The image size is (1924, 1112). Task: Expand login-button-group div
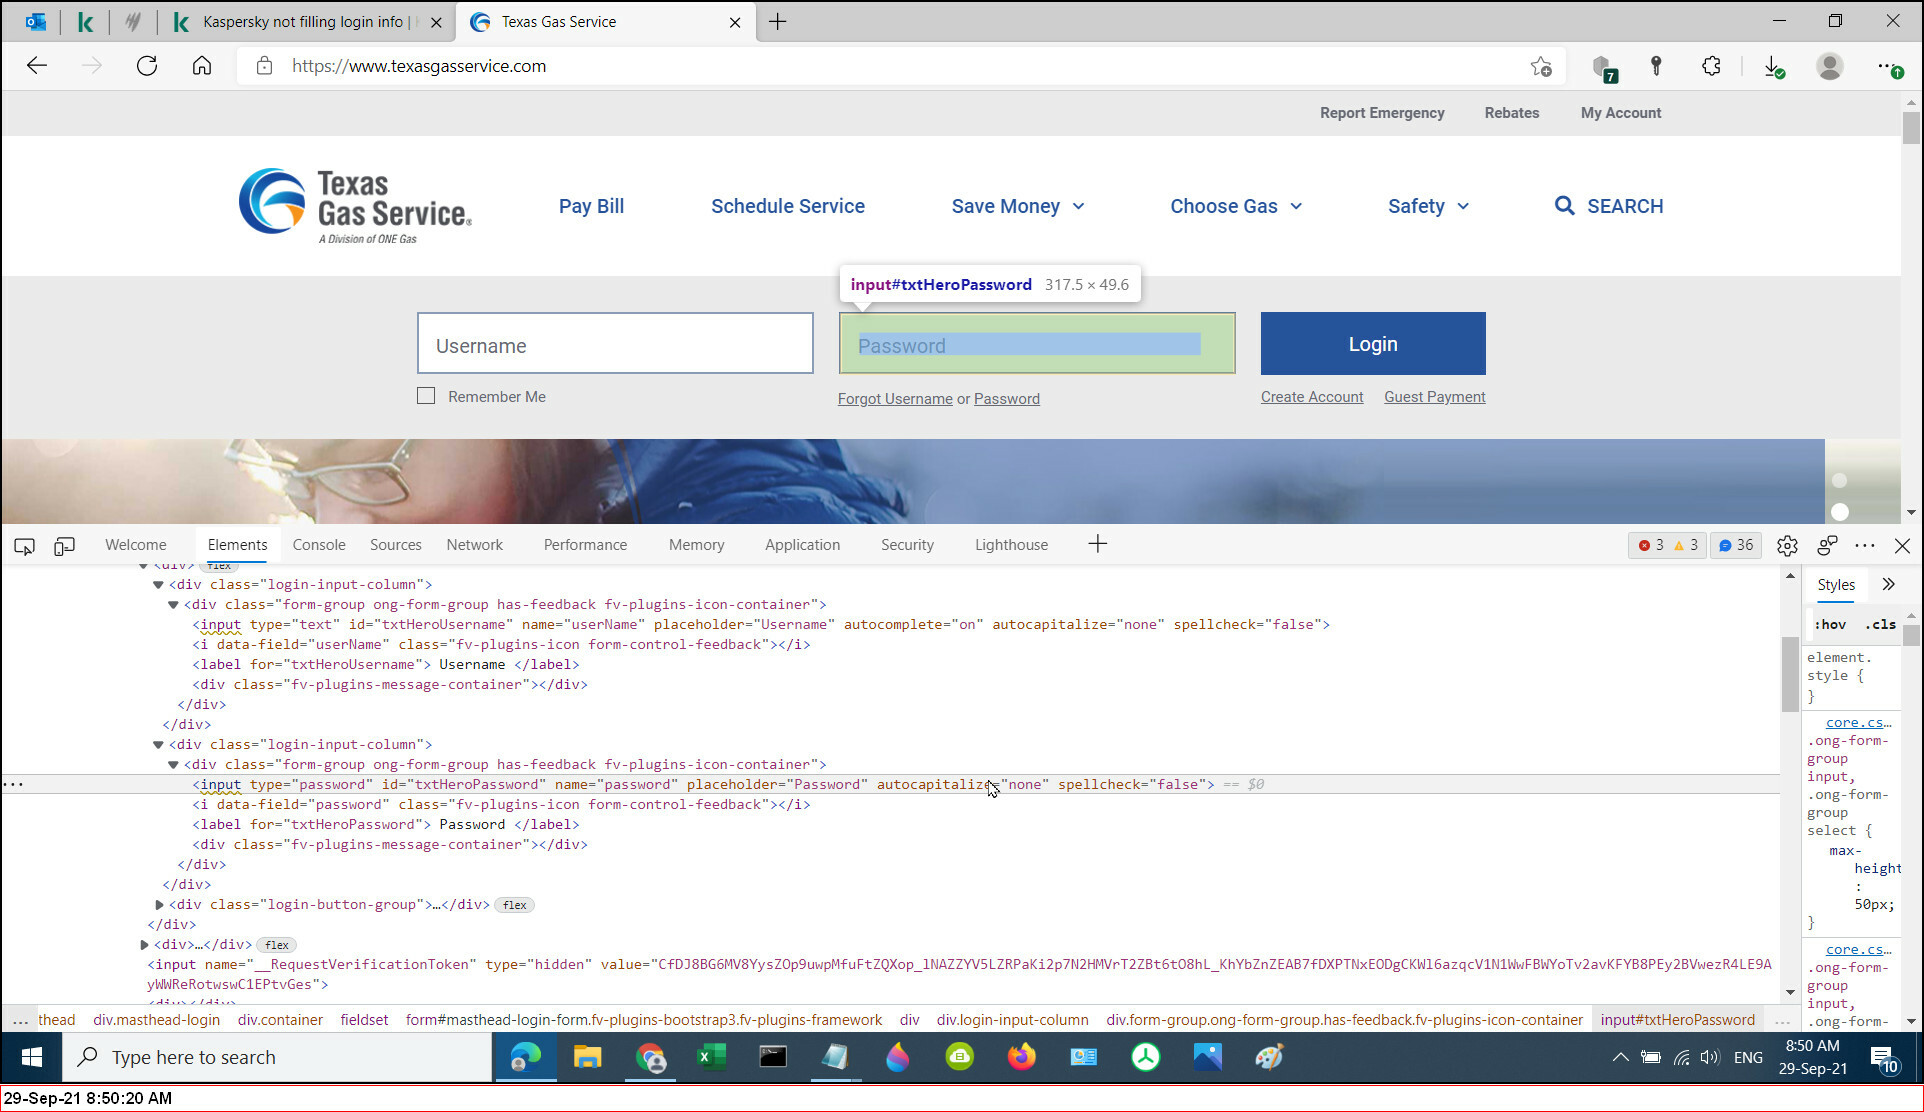(x=159, y=904)
